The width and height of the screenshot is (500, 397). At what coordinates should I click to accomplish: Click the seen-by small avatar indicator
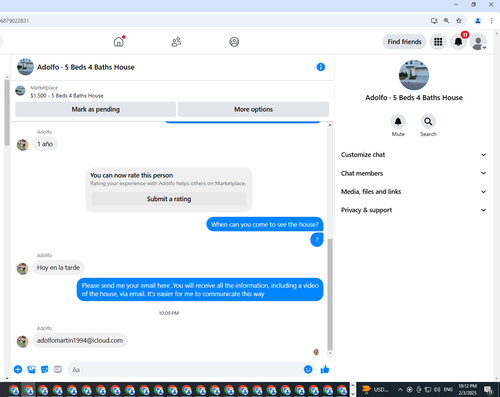point(316,352)
